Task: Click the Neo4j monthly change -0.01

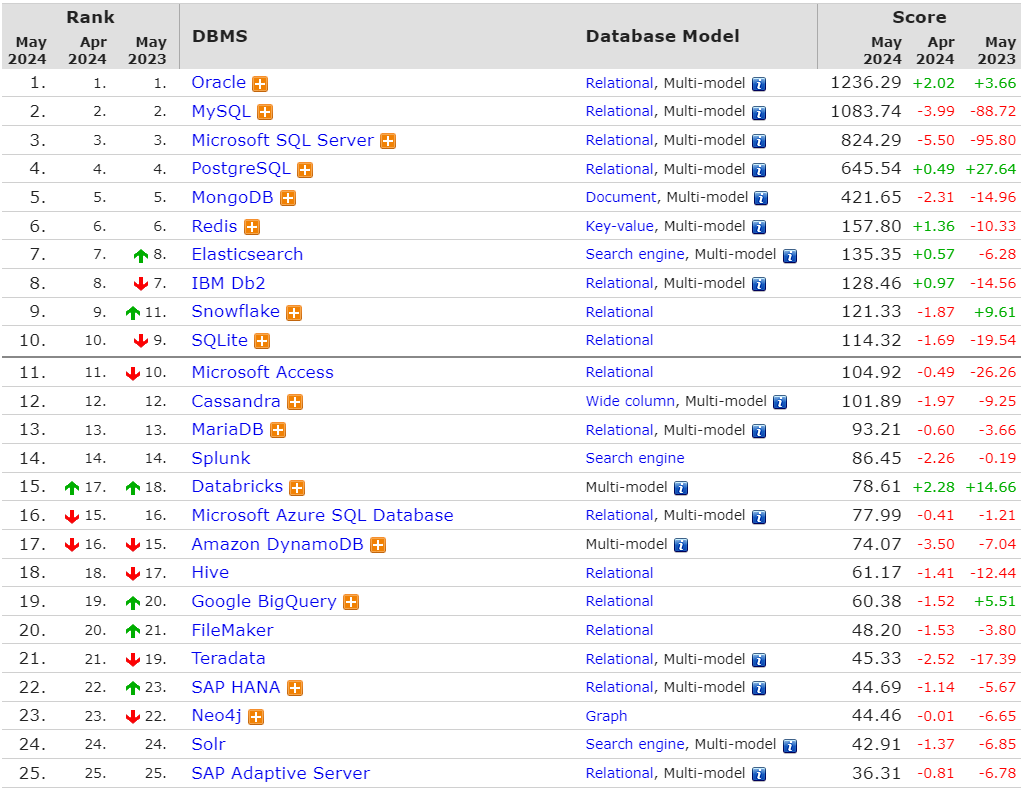Action: [x=936, y=716]
